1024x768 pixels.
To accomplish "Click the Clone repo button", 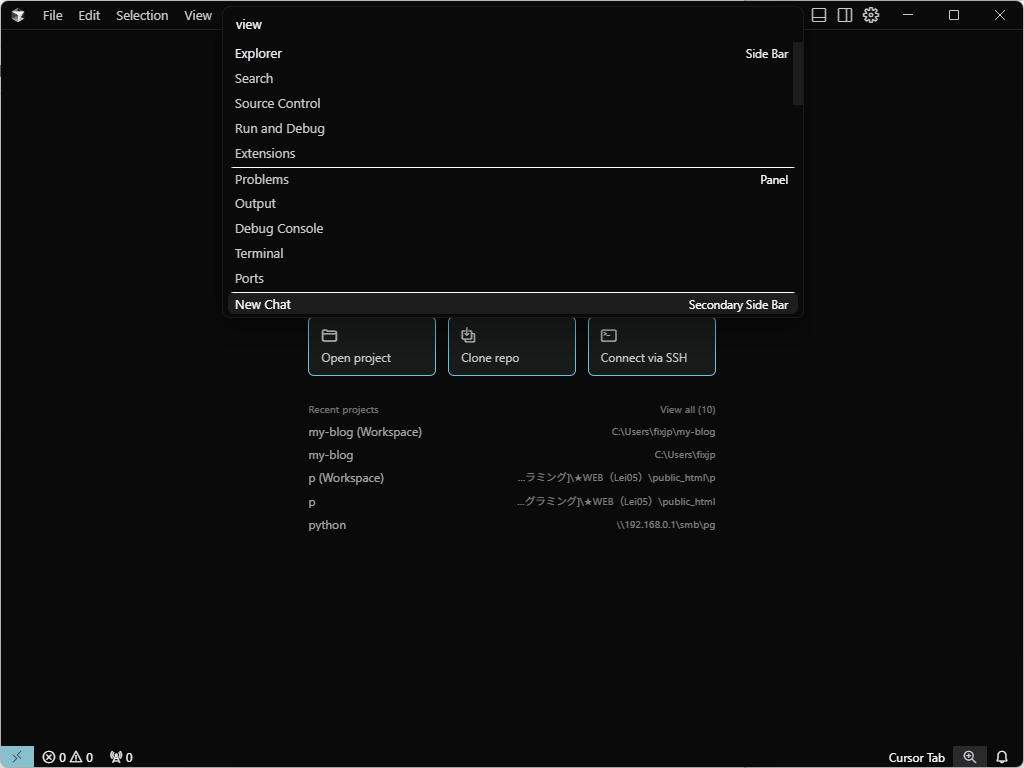I will click(511, 346).
